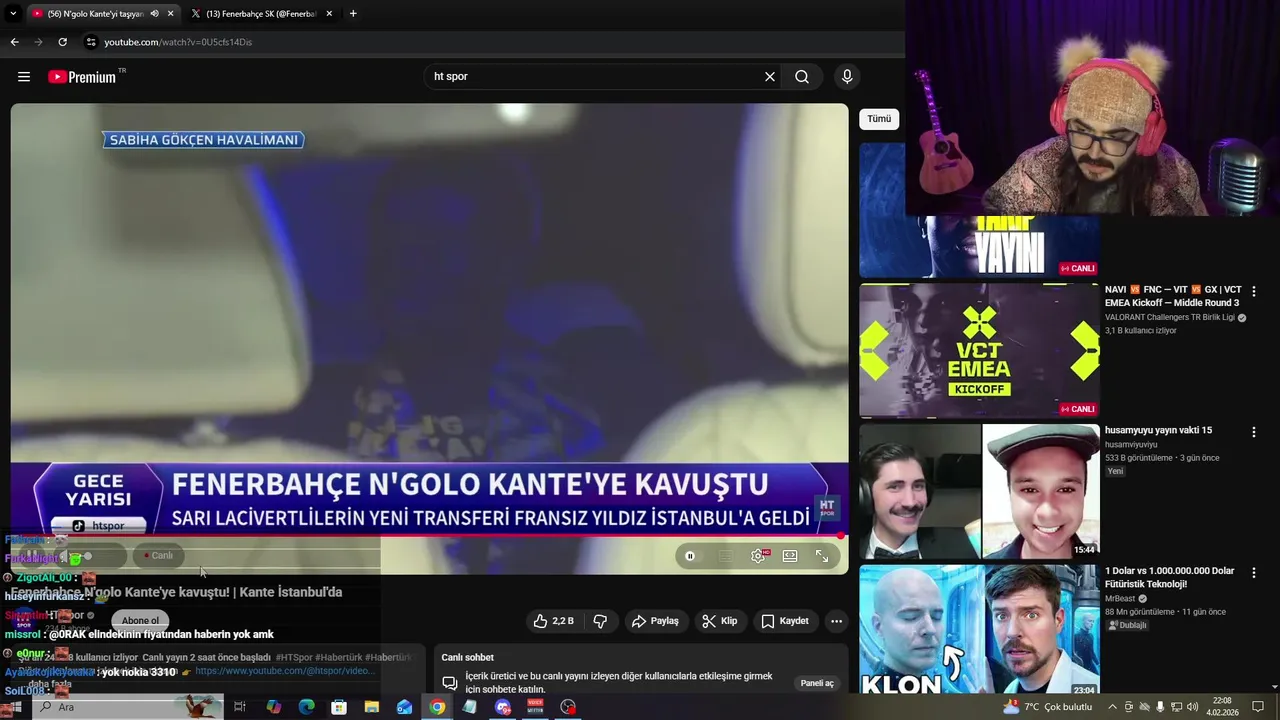
Task: Open options menu for the husamyuyu video
Action: pyautogui.click(x=1253, y=432)
